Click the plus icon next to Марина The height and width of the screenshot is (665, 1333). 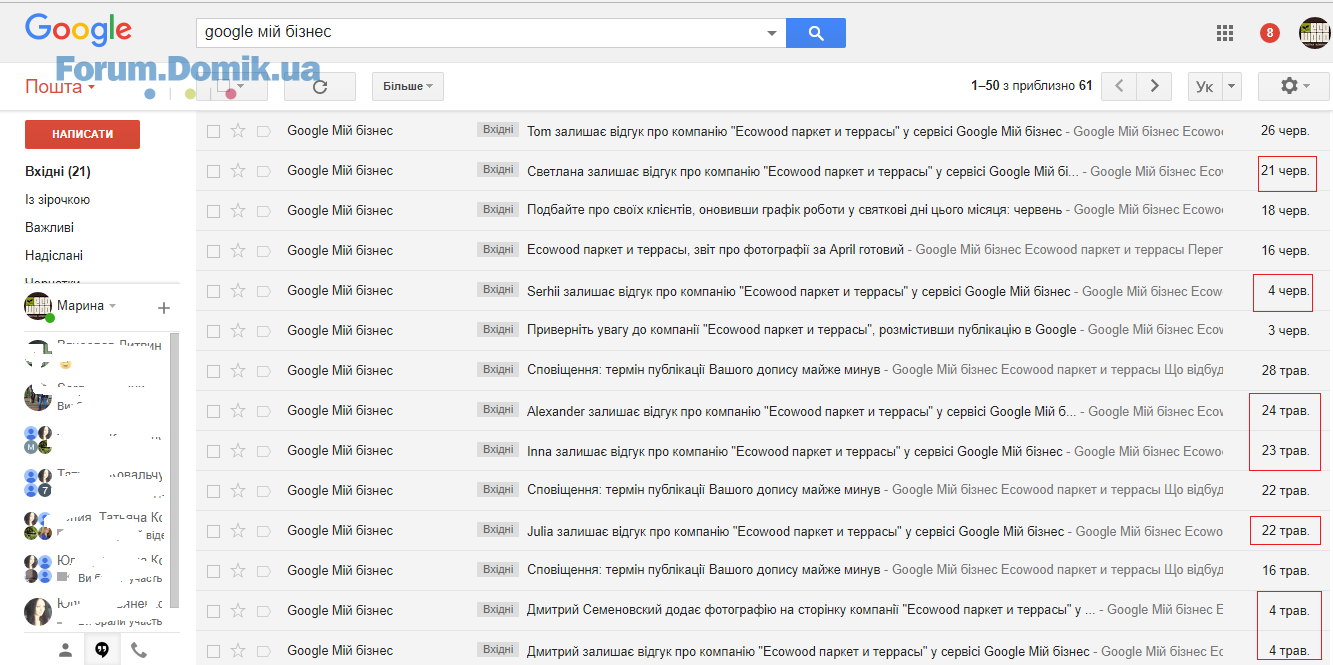(164, 308)
